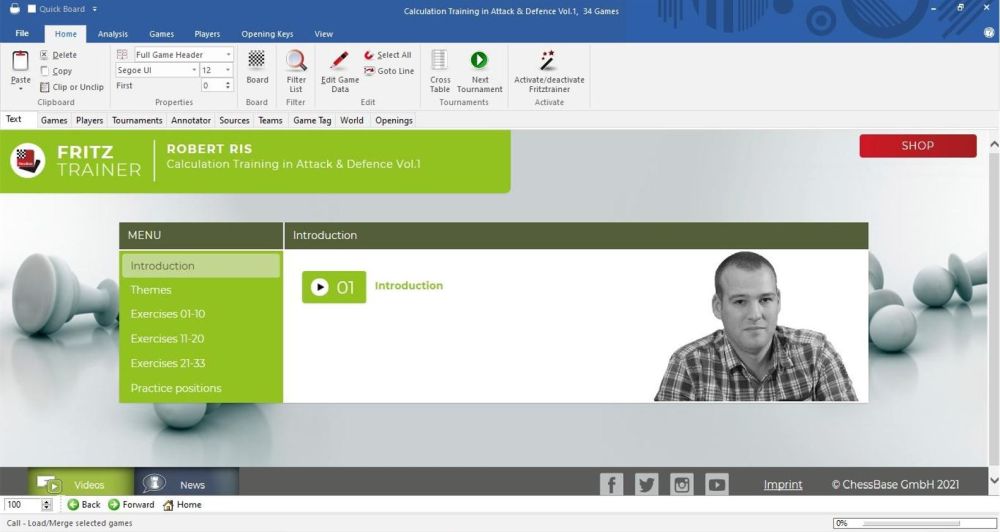Click the Select All icon
The image size is (1000, 532).
[369, 55]
